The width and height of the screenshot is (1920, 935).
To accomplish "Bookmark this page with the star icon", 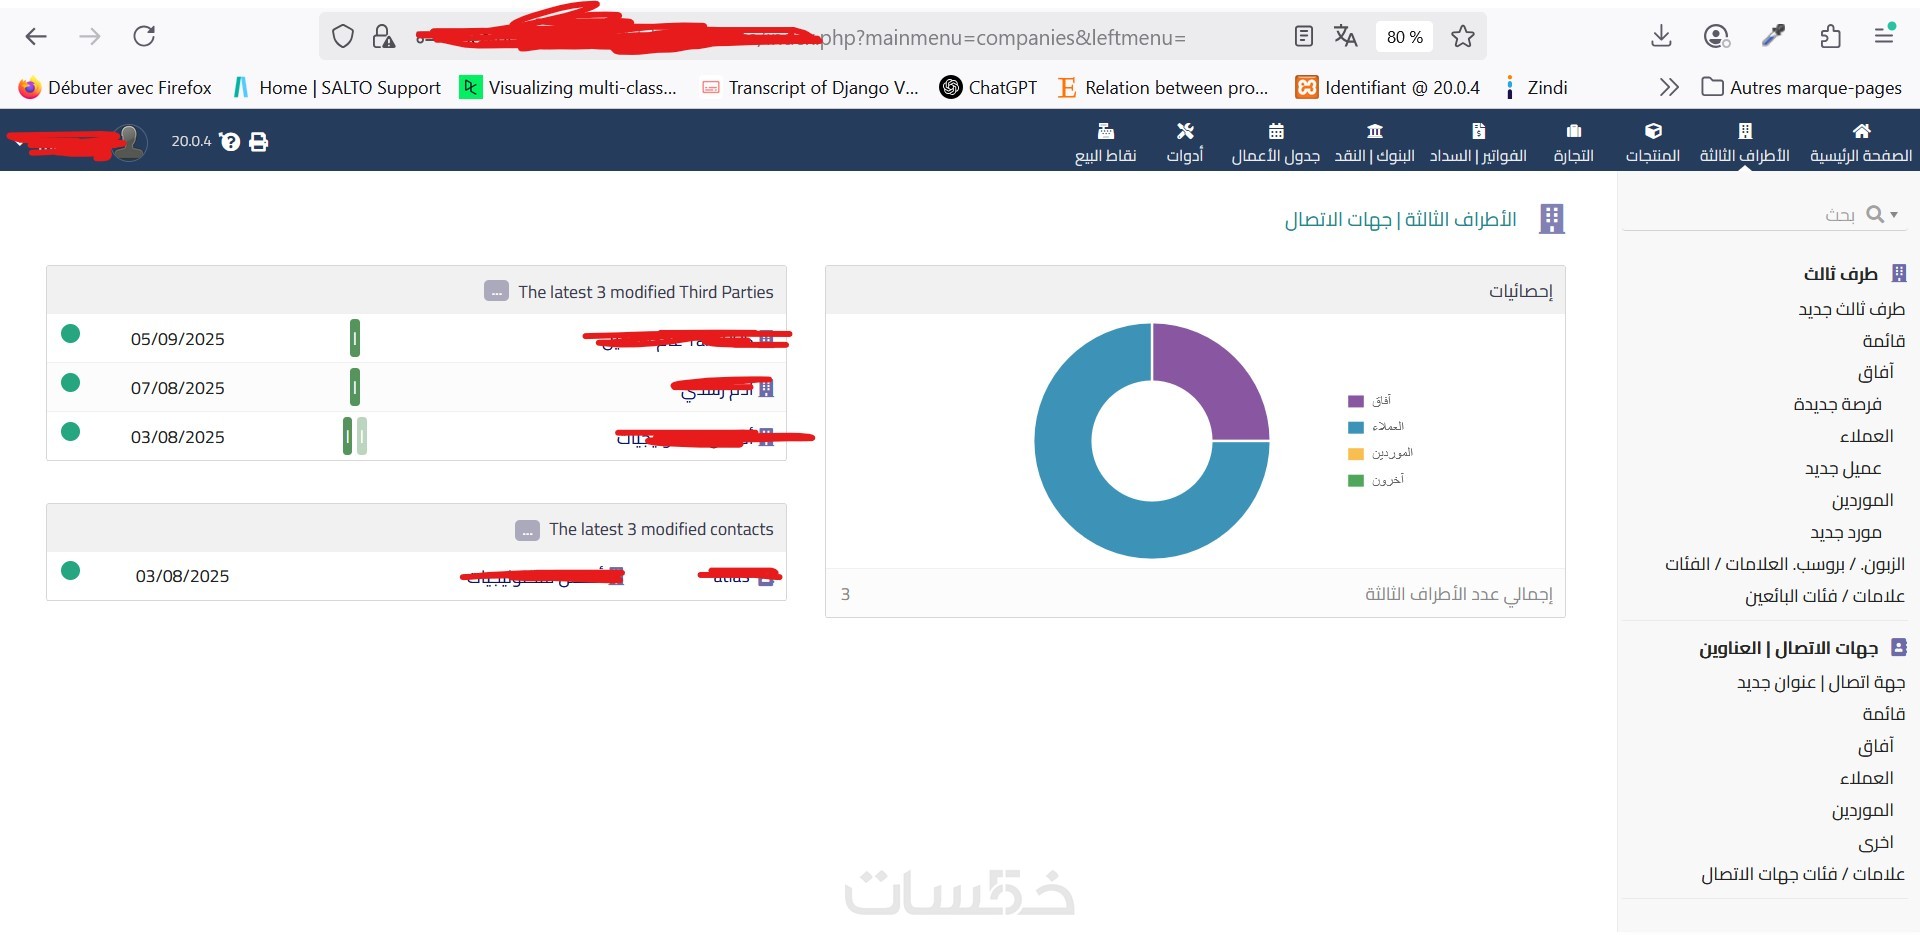I will (x=1463, y=37).
